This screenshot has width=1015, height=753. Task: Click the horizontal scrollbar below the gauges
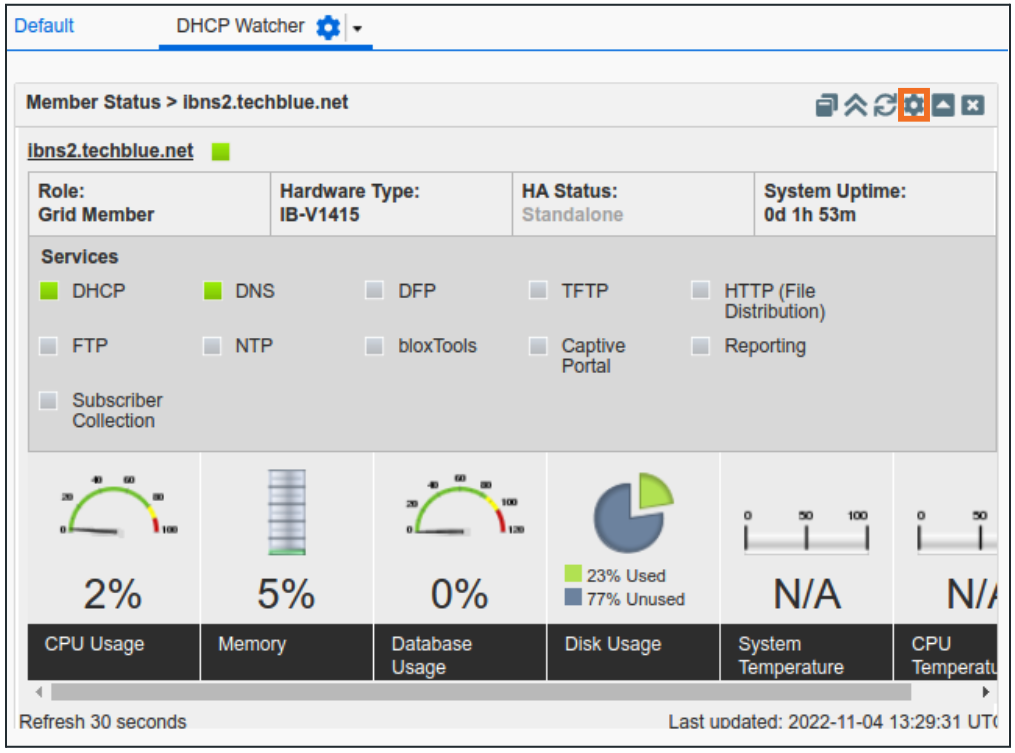click(x=500, y=689)
